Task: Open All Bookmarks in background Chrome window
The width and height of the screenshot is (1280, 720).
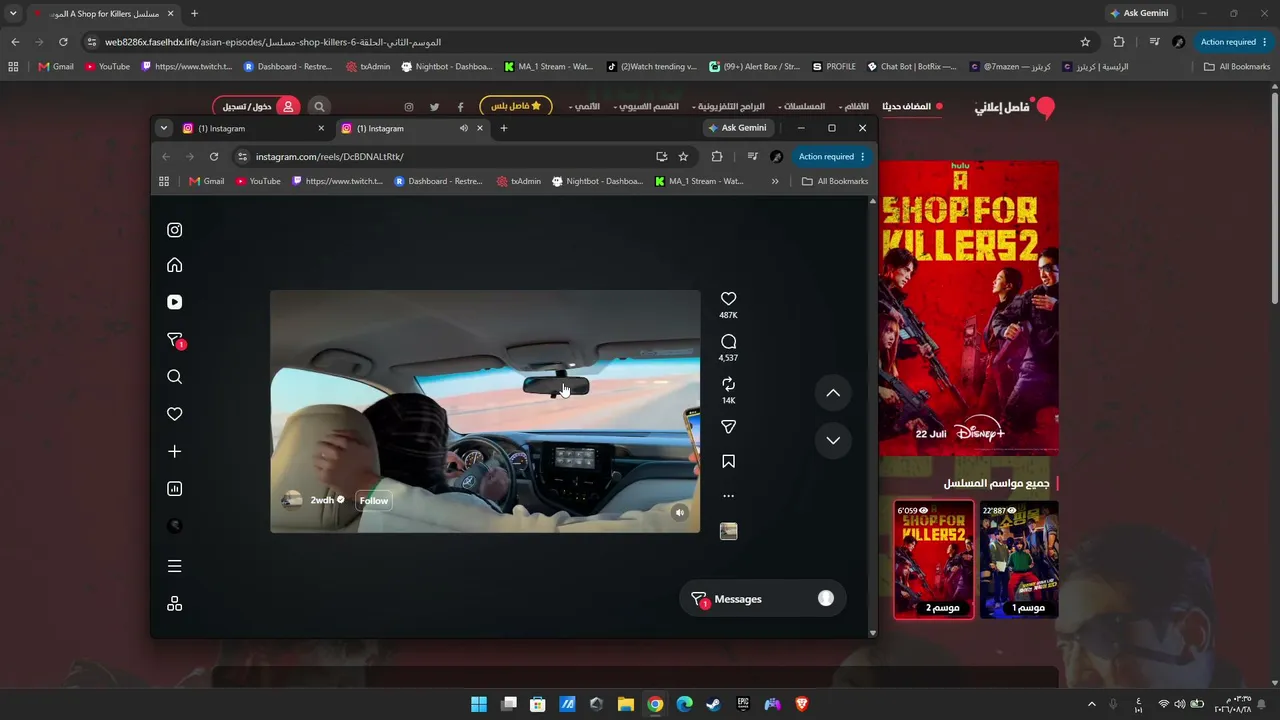Action: 1237,67
